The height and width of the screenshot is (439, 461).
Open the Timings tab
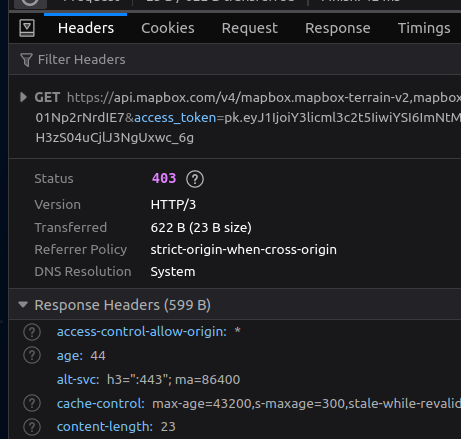coord(424,28)
